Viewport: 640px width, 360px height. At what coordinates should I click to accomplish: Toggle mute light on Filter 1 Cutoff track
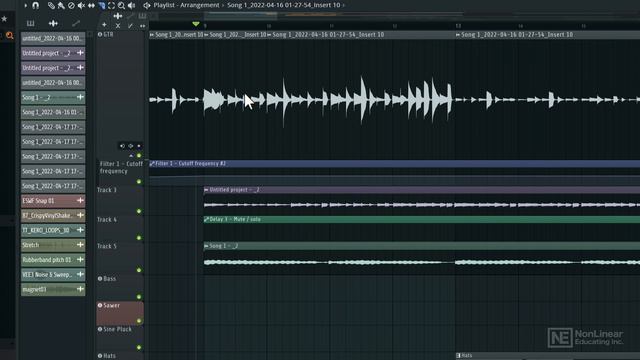tap(139, 181)
